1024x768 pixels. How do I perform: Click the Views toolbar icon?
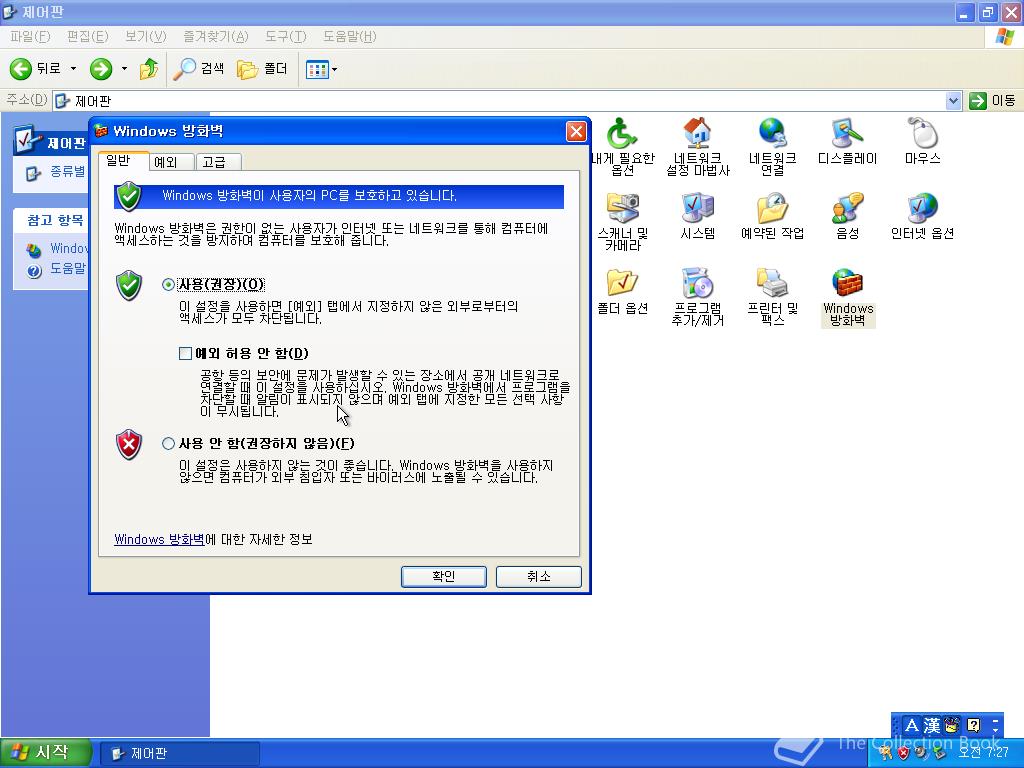click(317, 69)
